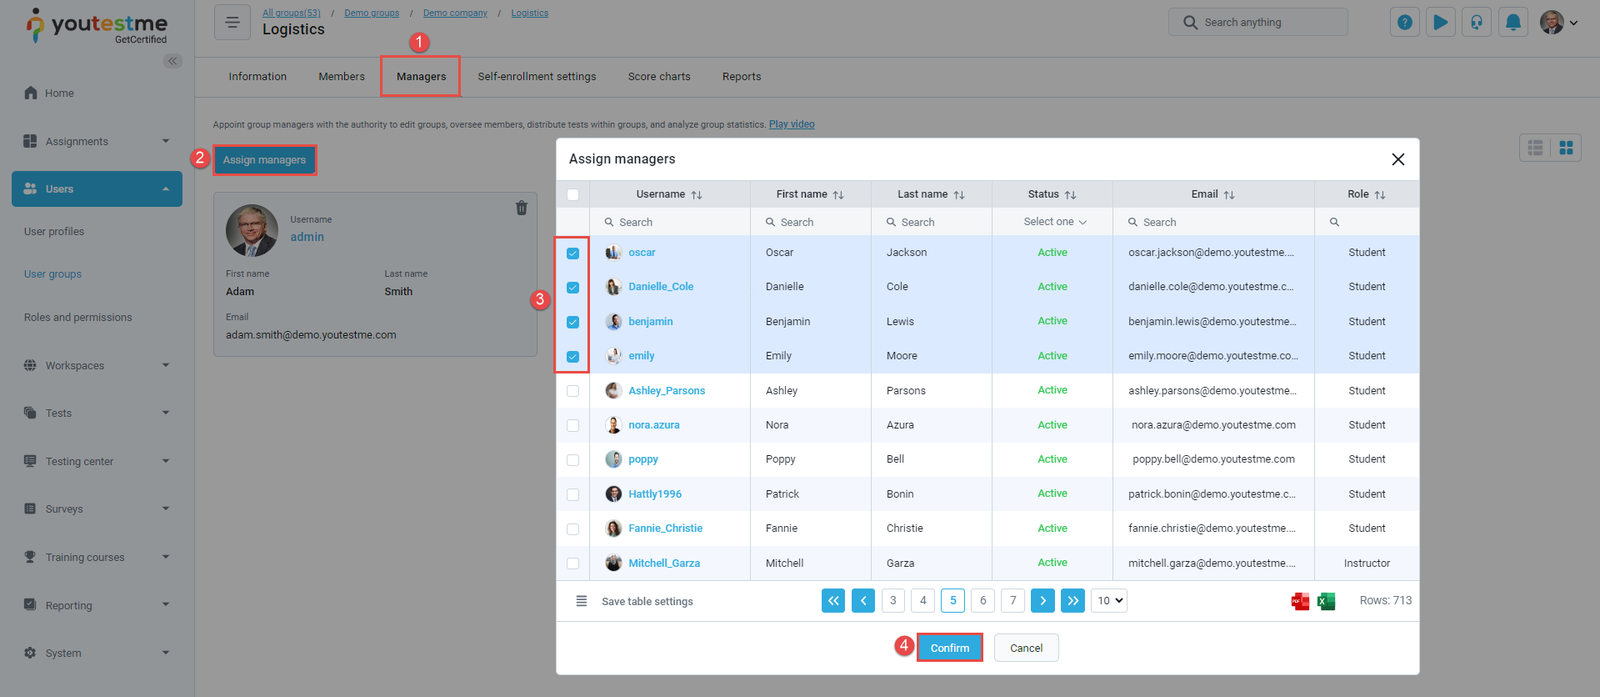
Task: Export table to PDF
Action: point(1300,601)
